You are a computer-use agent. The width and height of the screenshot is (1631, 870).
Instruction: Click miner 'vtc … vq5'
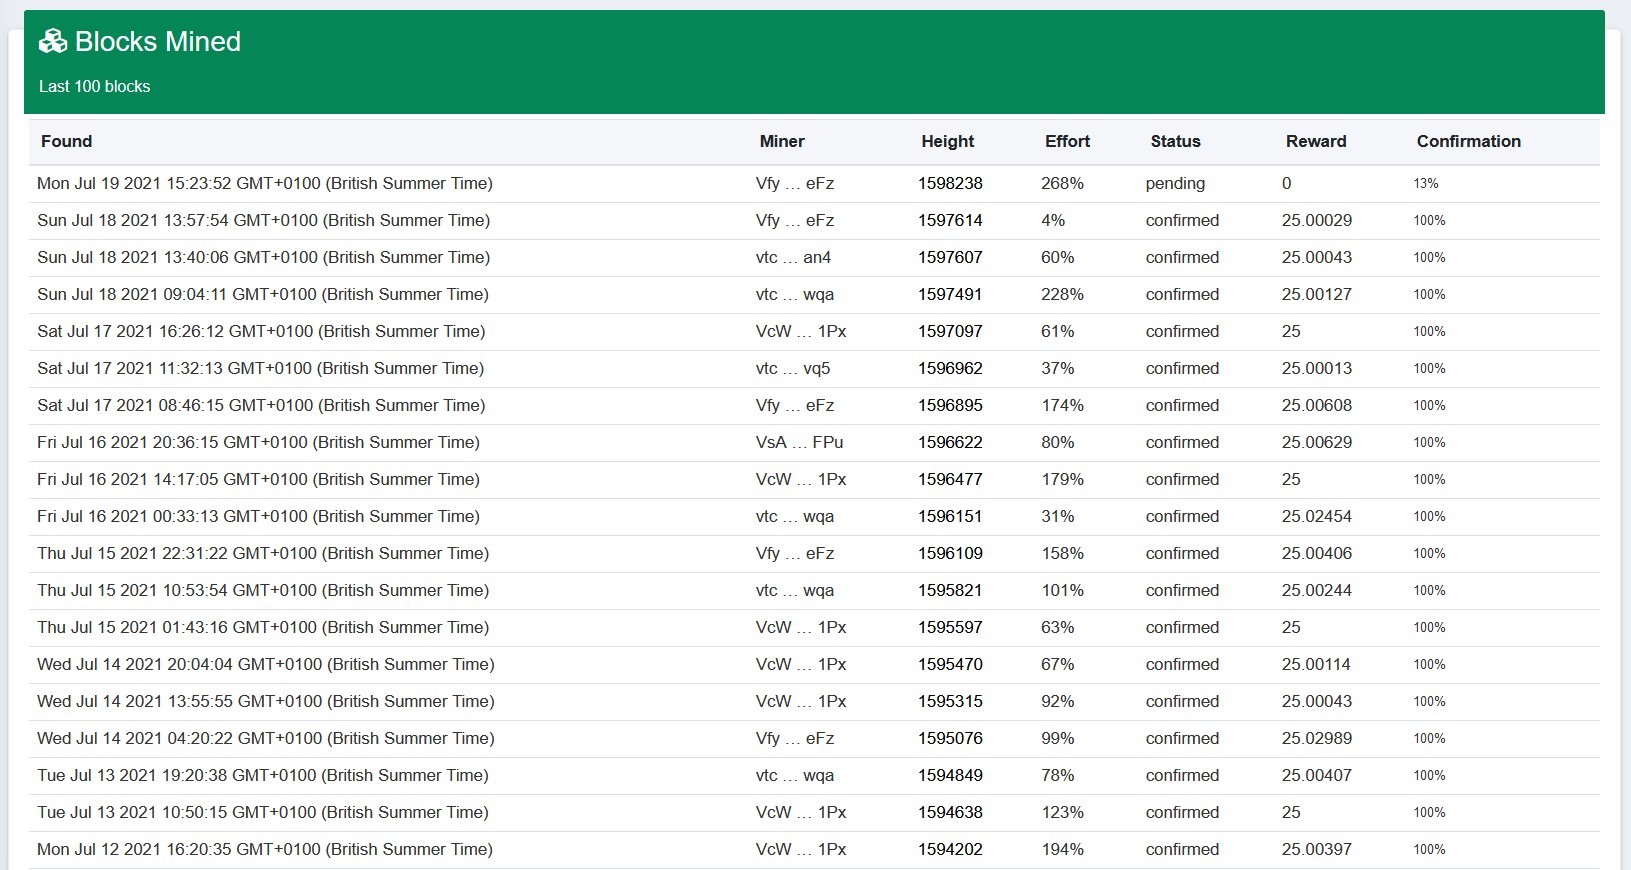pos(793,368)
